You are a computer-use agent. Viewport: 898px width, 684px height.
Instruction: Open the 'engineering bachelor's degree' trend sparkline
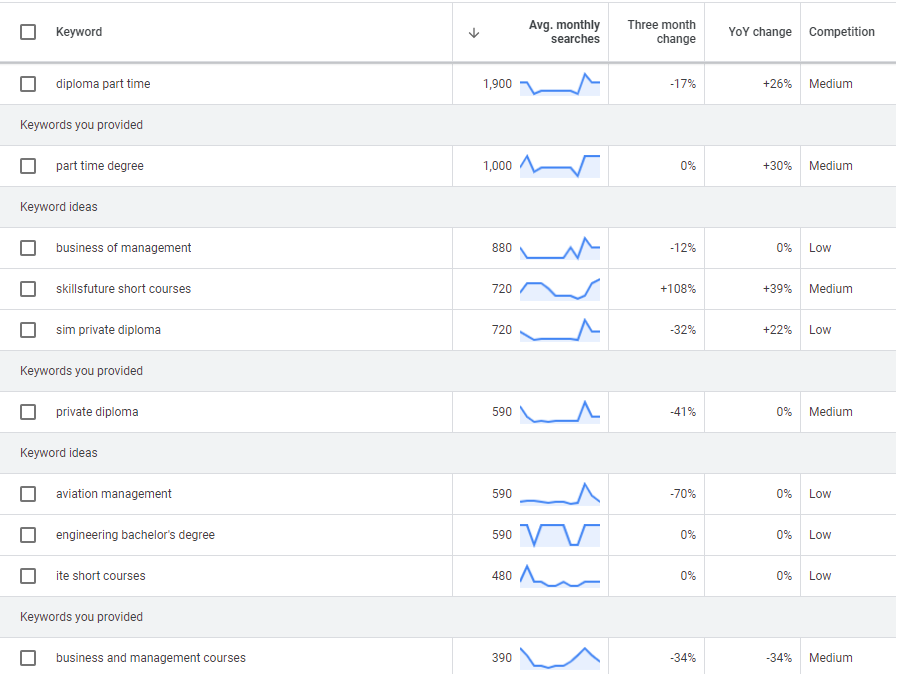(560, 535)
